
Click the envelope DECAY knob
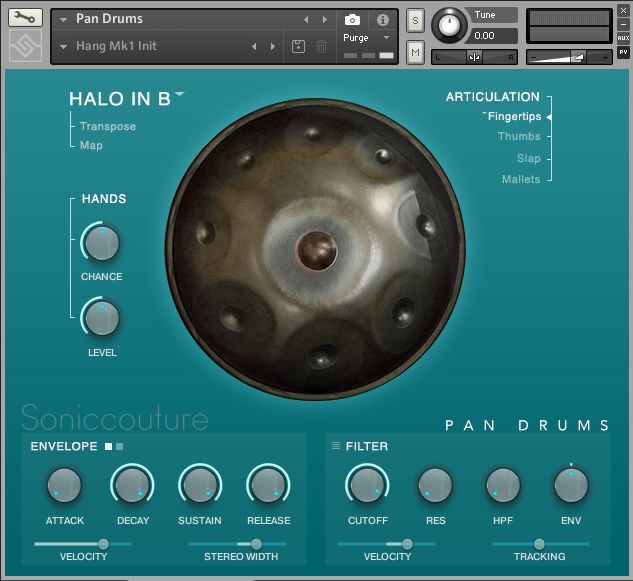coord(132,485)
